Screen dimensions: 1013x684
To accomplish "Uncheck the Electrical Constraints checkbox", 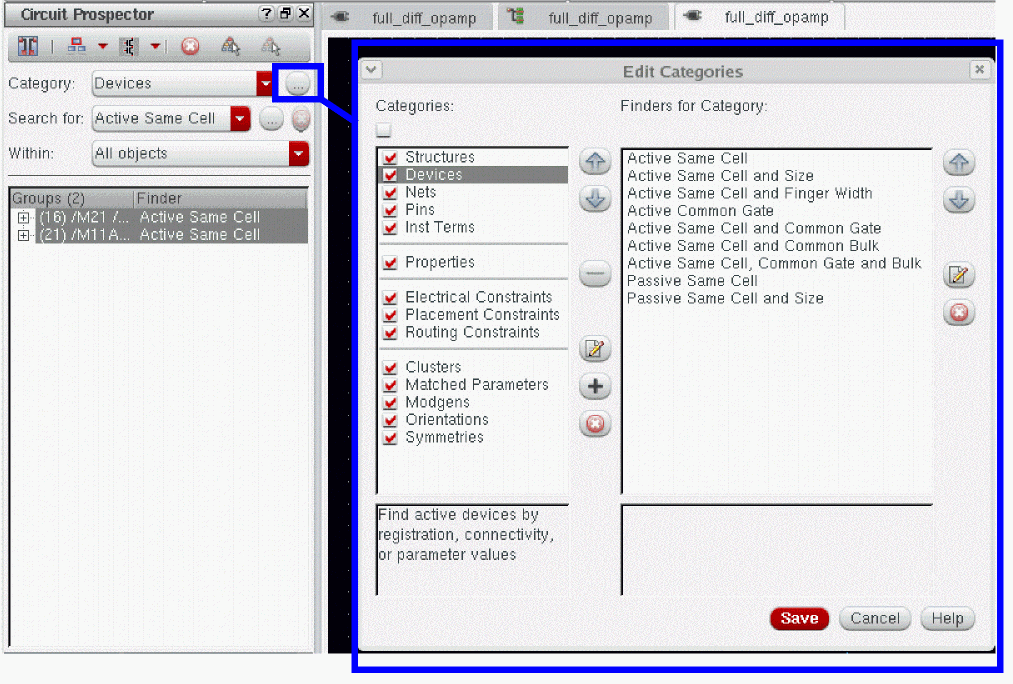I will 390,298.
